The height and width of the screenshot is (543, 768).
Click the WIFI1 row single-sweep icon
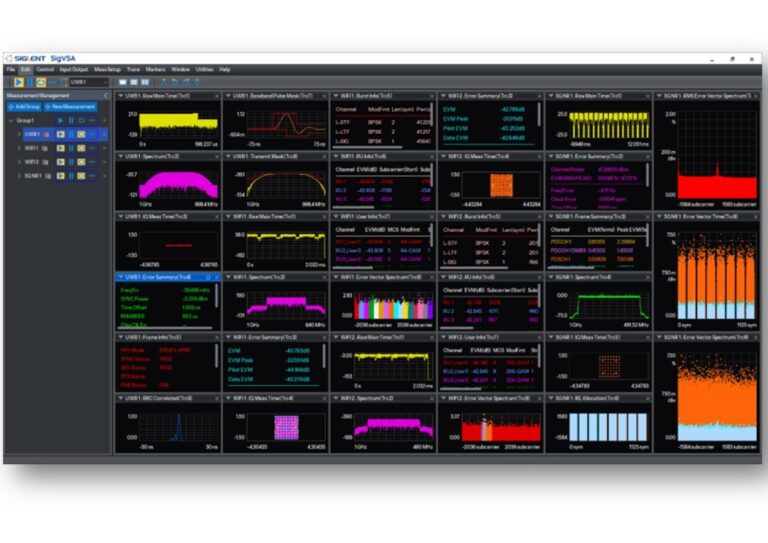click(x=81, y=148)
